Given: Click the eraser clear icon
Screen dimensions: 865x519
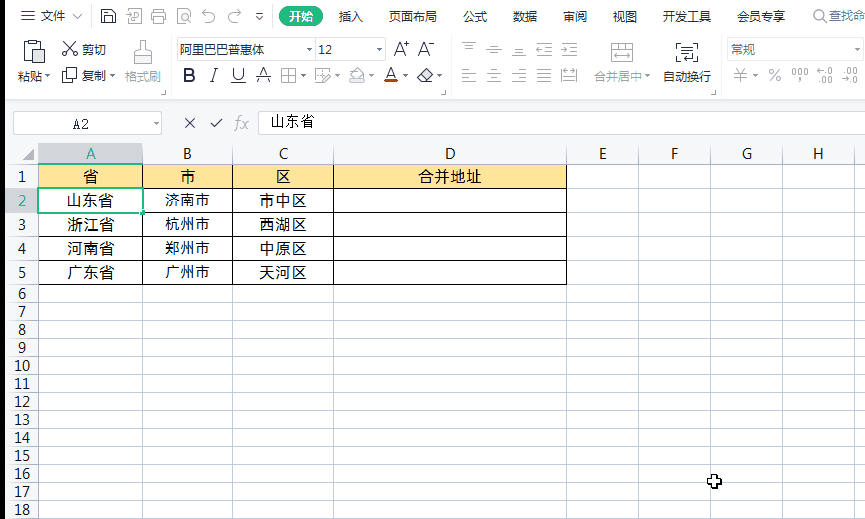Looking at the screenshot, I should (425, 75).
